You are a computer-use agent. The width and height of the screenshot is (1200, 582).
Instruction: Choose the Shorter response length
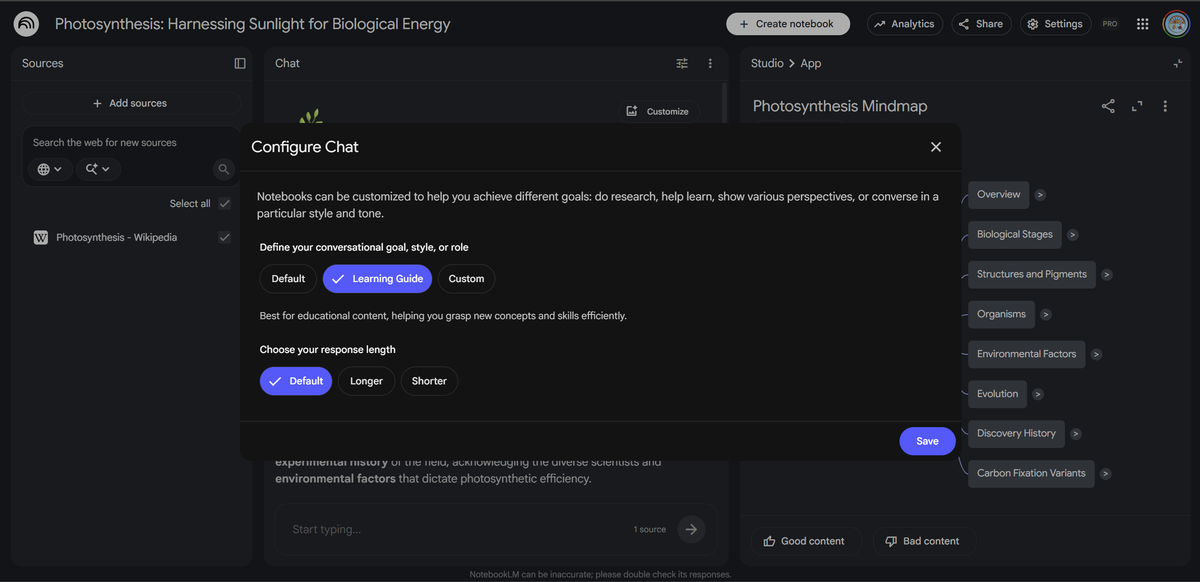429,381
